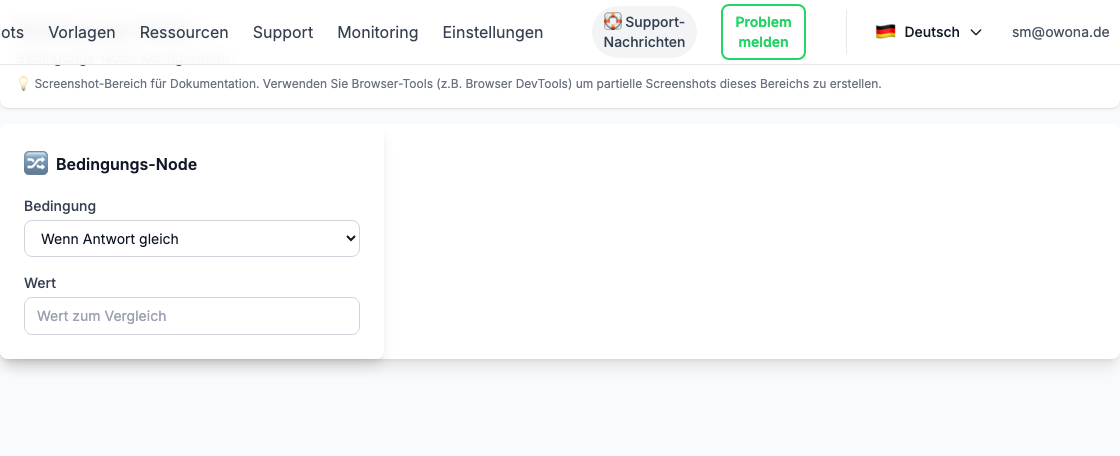Open the Vorlagen menu item
The width and height of the screenshot is (1120, 456).
click(x=82, y=32)
